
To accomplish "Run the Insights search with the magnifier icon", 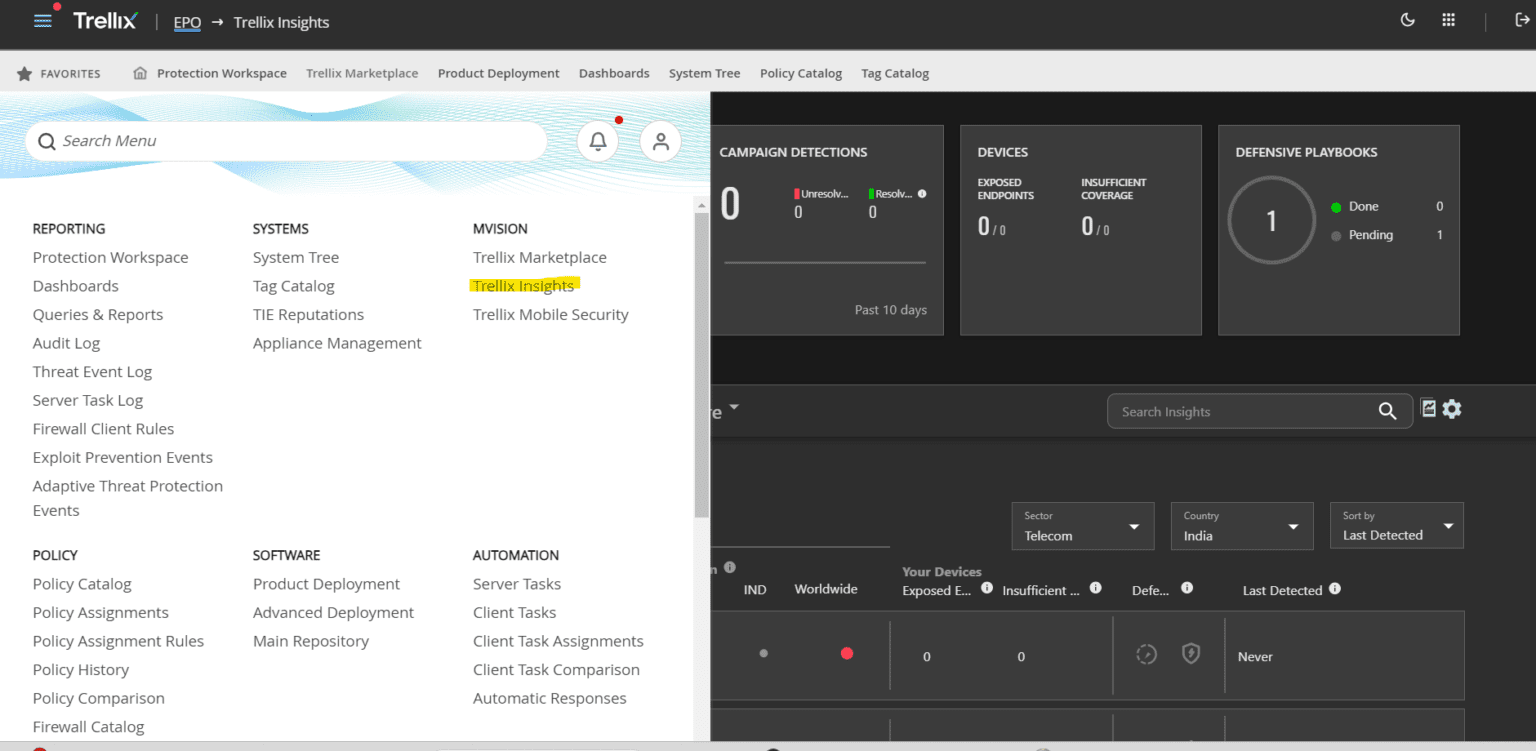I will [1387, 410].
